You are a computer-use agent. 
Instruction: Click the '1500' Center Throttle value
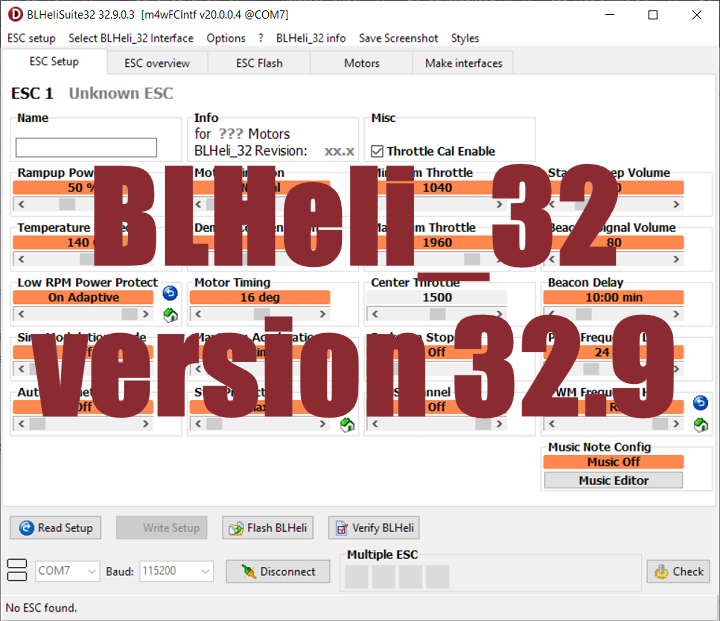click(x=437, y=297)
